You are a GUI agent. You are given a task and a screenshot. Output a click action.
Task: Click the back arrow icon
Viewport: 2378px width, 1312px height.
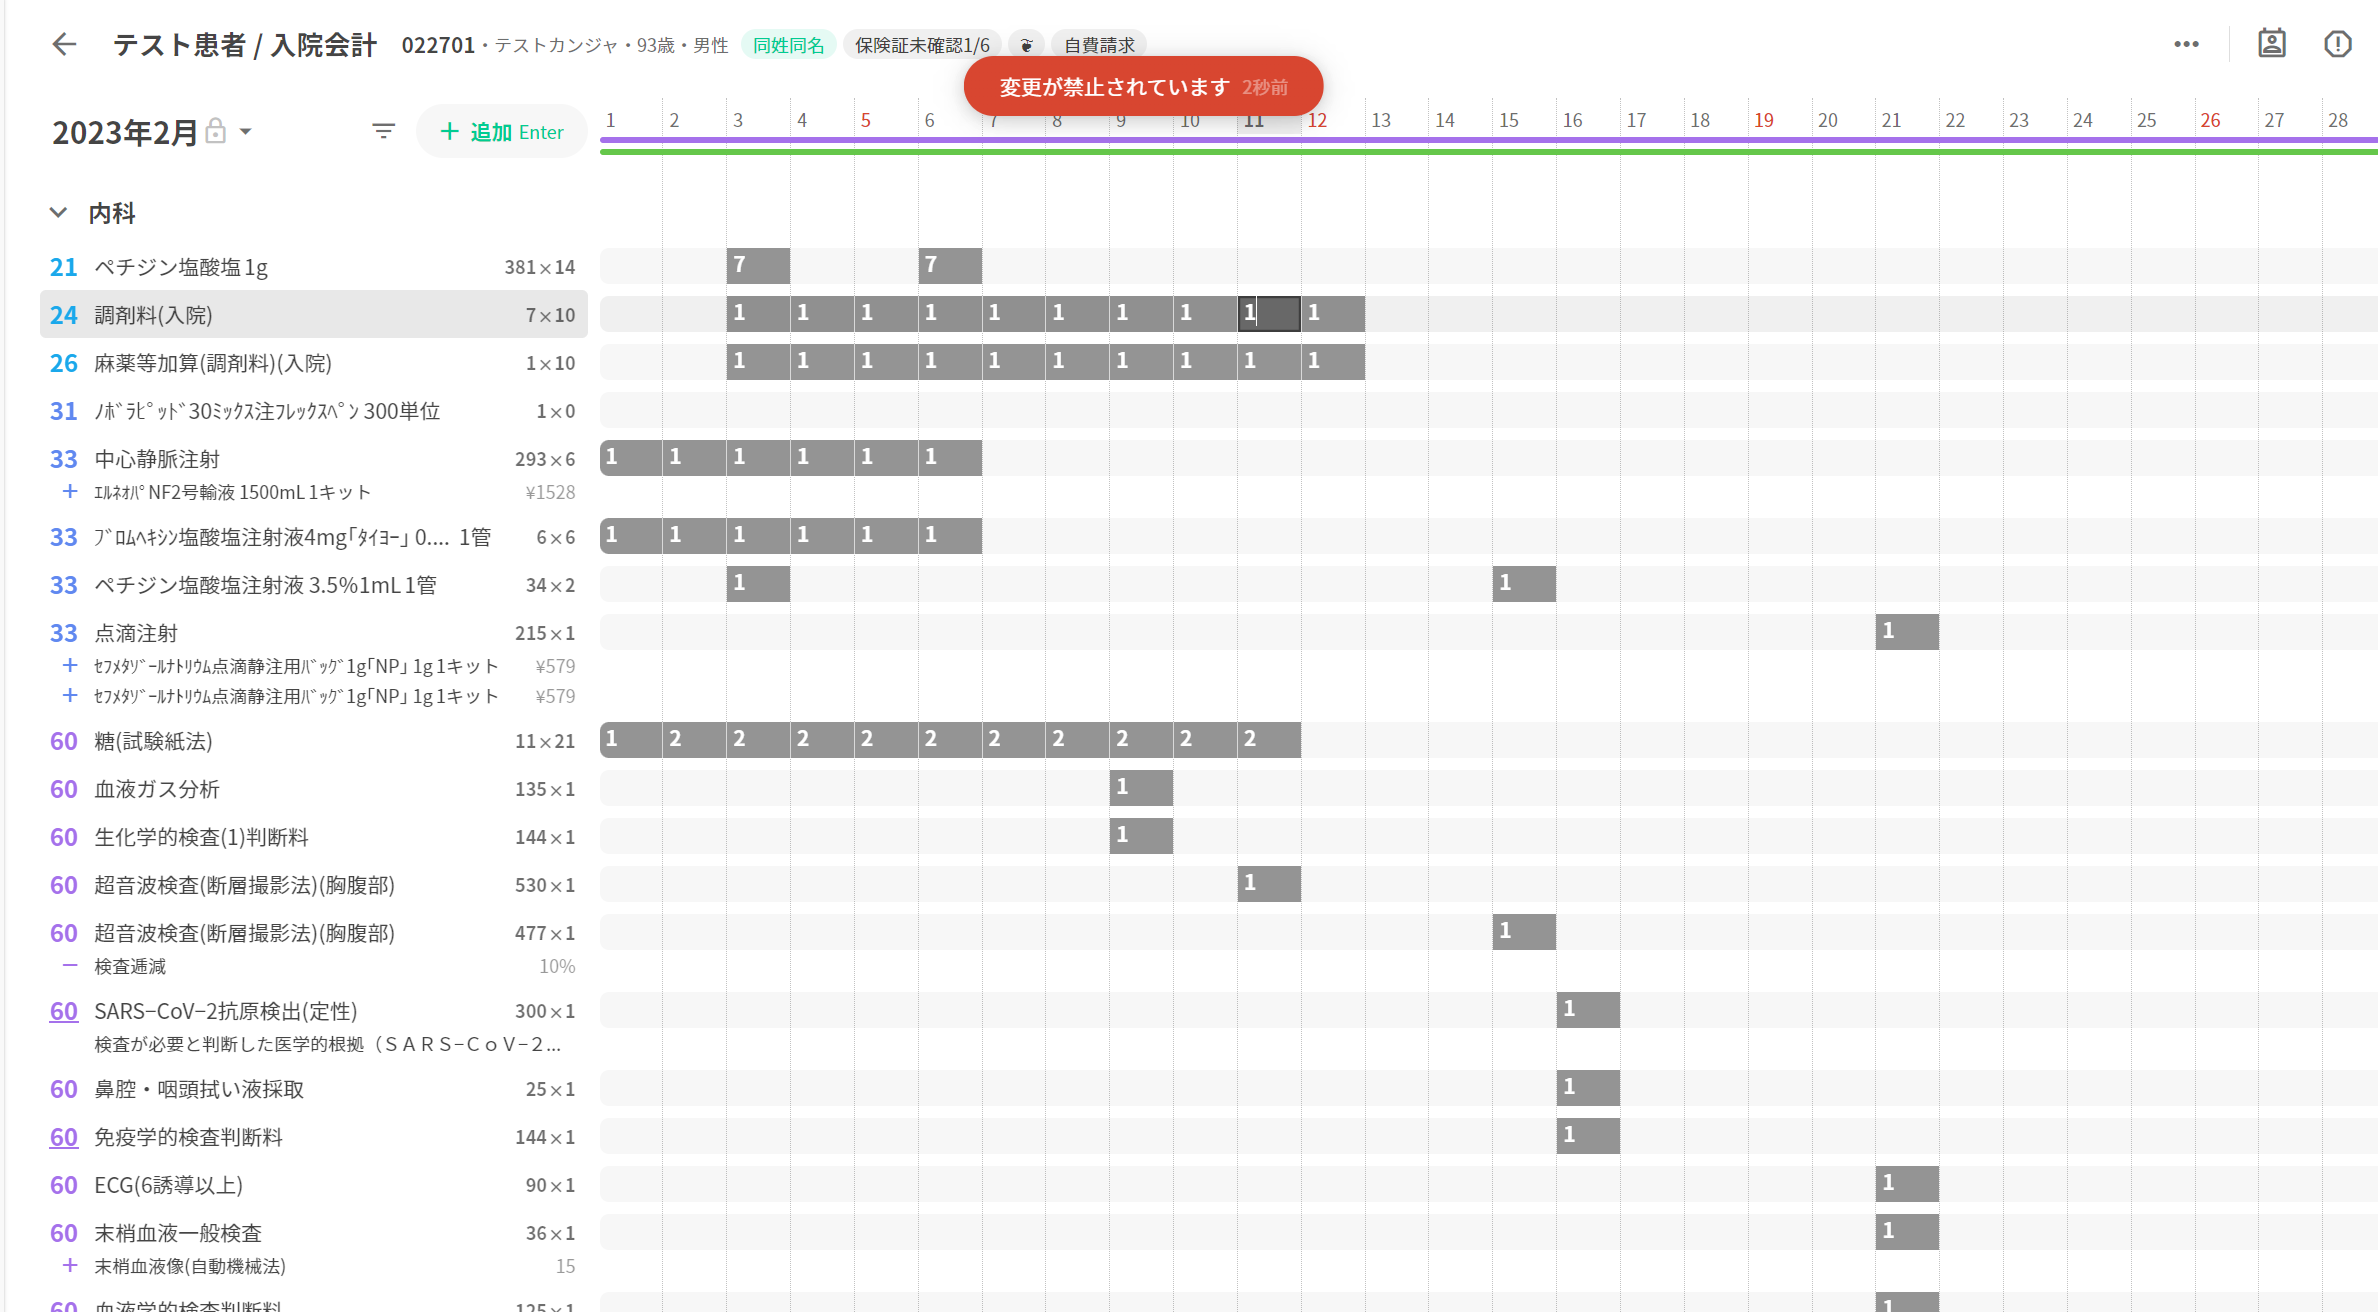pos(64,44)
